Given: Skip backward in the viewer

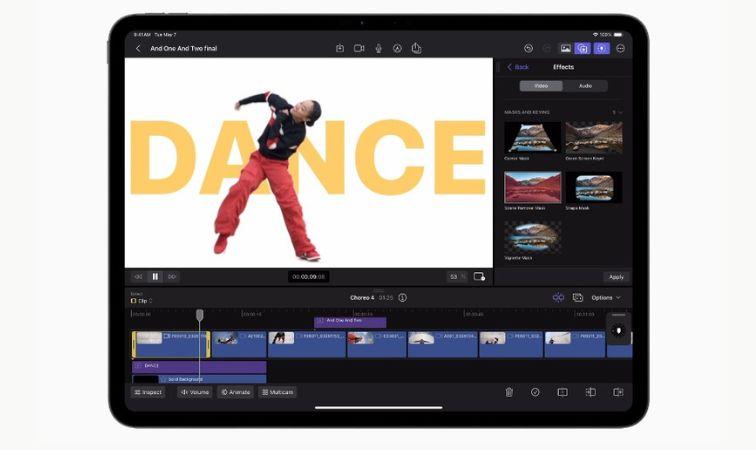Looking at the screenshot, I should coord(138,276).
